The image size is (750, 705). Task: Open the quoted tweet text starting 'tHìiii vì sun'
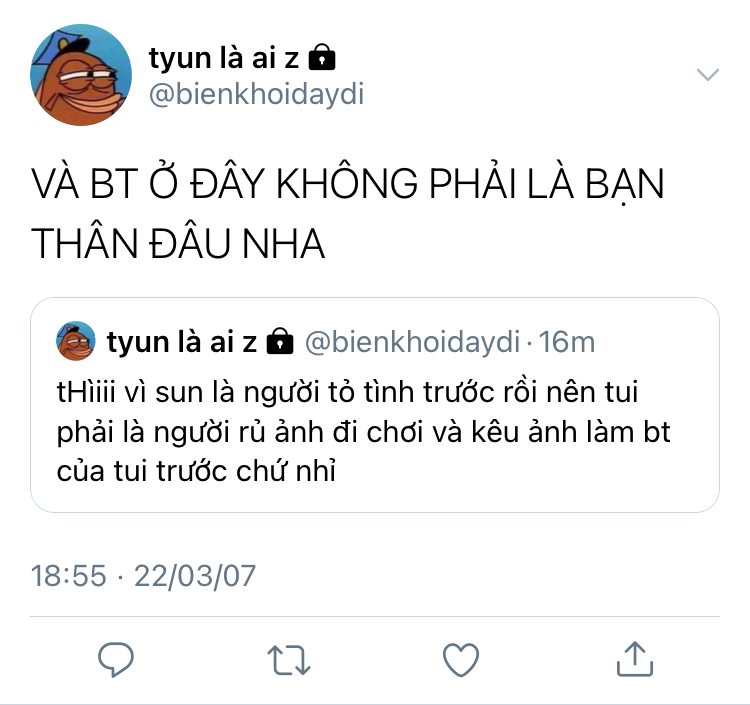pos(364,431)
